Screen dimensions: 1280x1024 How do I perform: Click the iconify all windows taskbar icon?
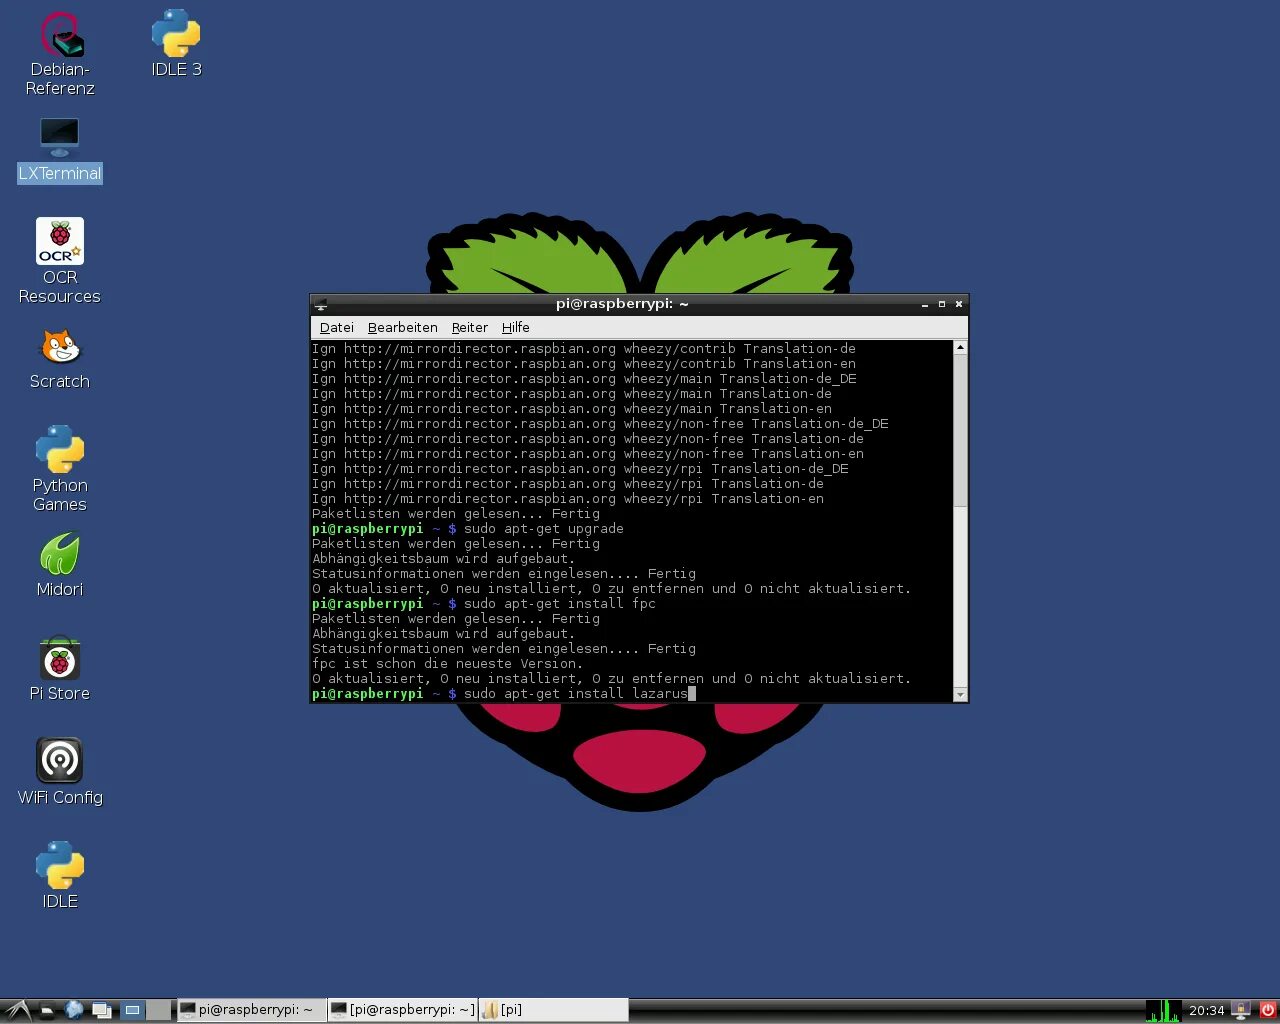pyautogui.click(x=102, y=1010)
